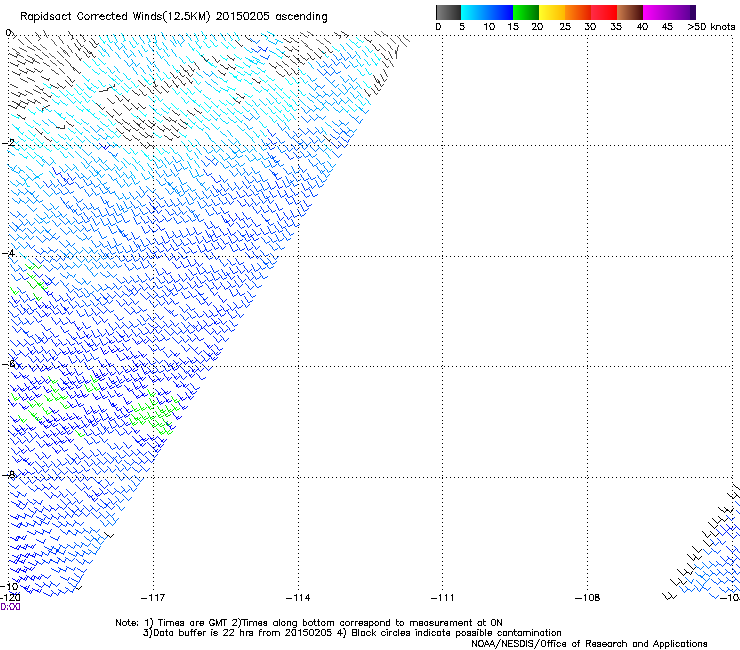The height and width of the screenshot is (650, 740).
Task: Click the legend label 40
Action: click(x=642, y=27)
